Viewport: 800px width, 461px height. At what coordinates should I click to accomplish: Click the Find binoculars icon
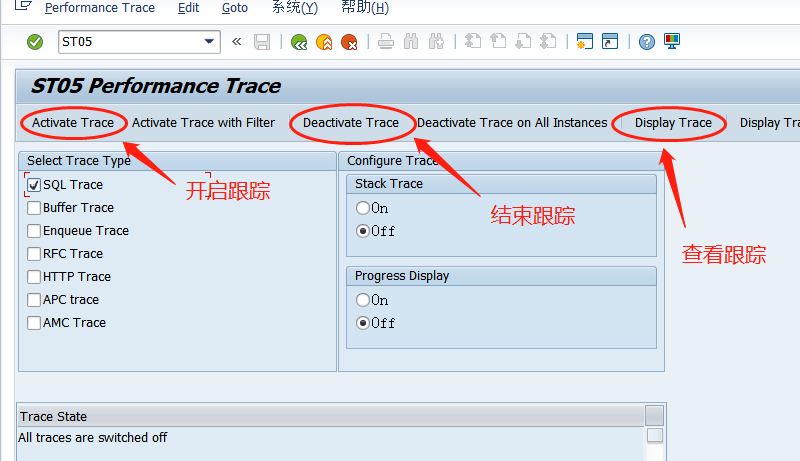(x=411, y=42)
